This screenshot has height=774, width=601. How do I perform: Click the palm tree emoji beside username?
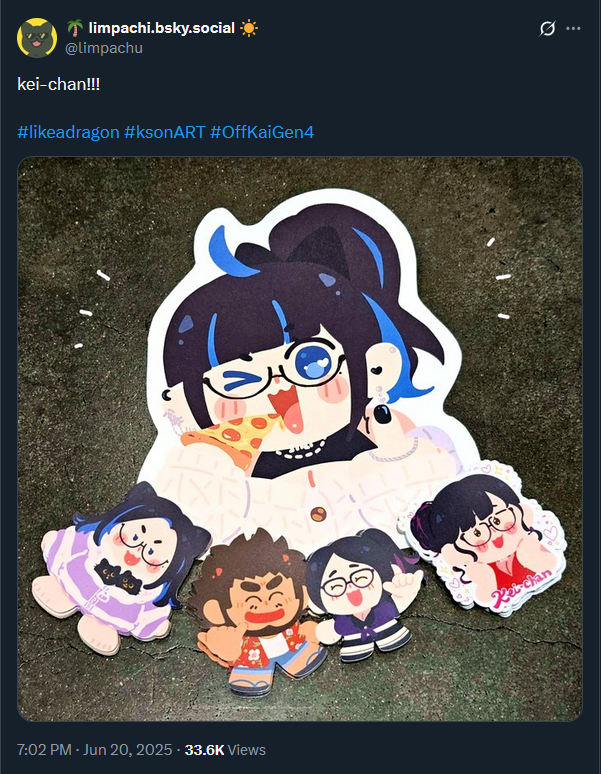[x=75, y=28]
